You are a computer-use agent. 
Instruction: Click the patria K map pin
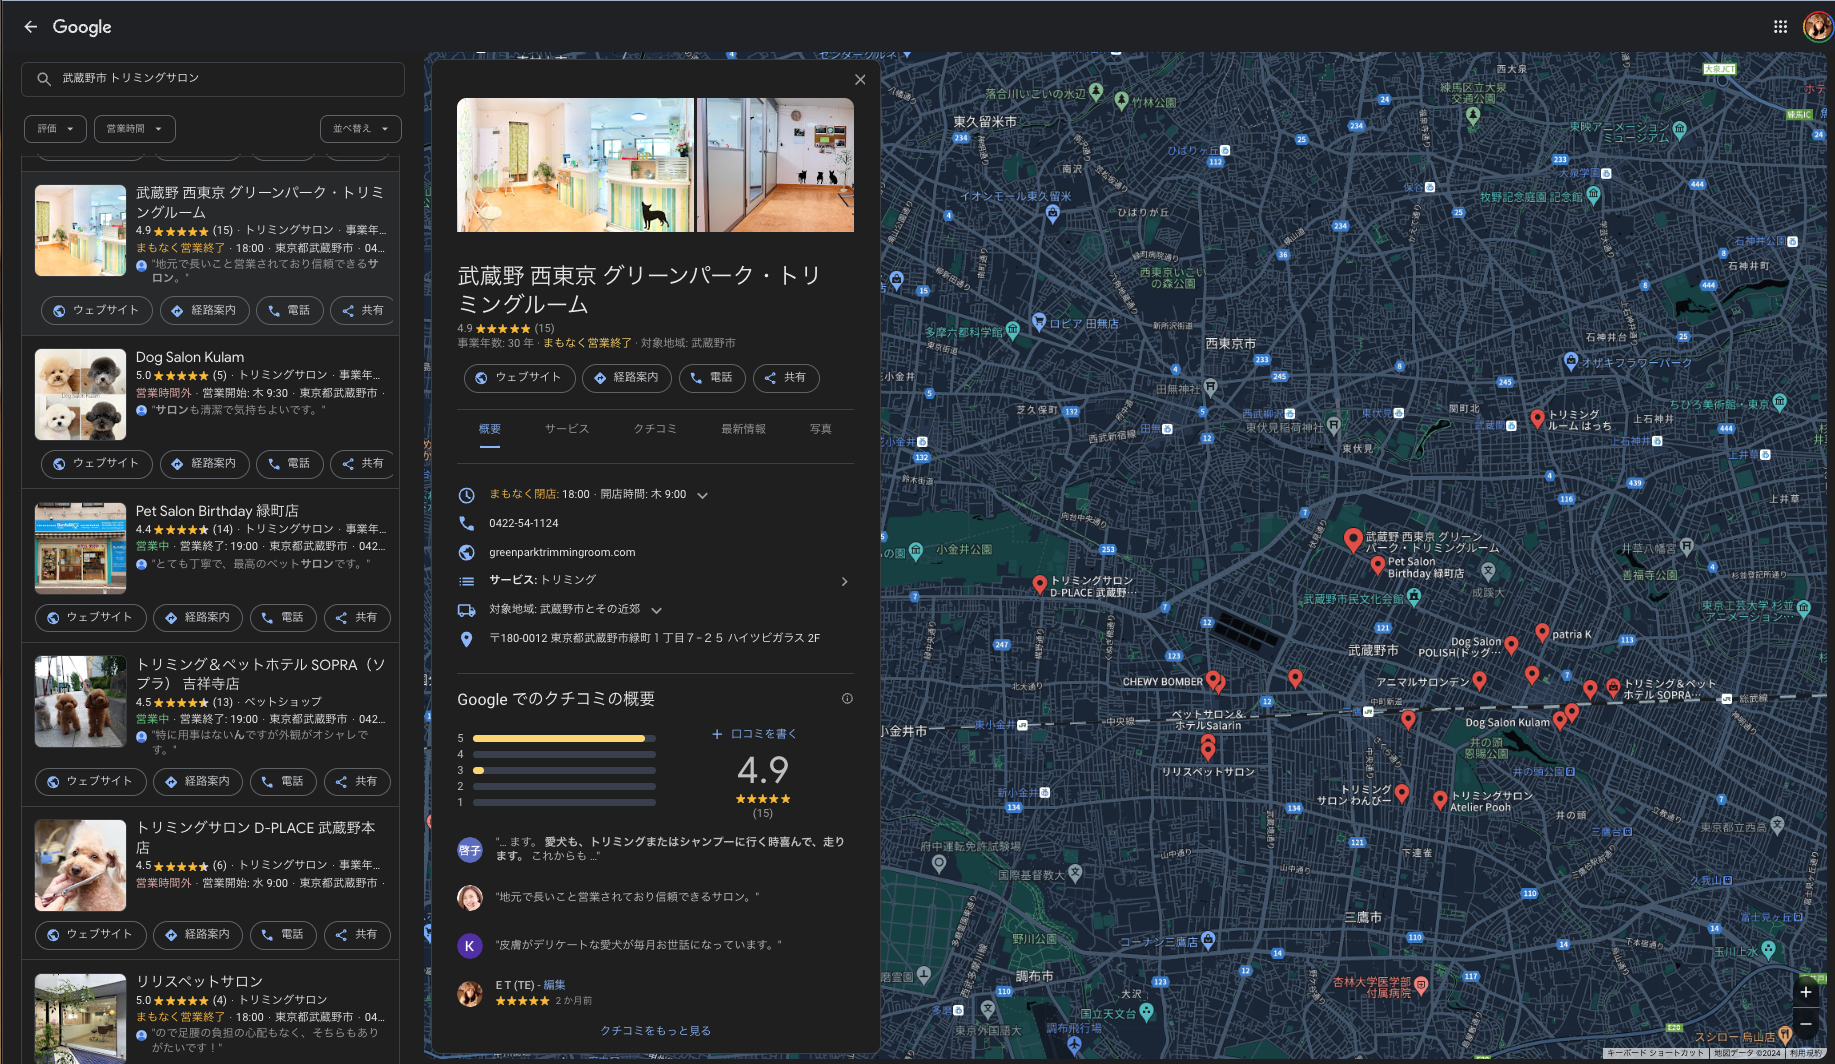click(x=1542, y=633)
